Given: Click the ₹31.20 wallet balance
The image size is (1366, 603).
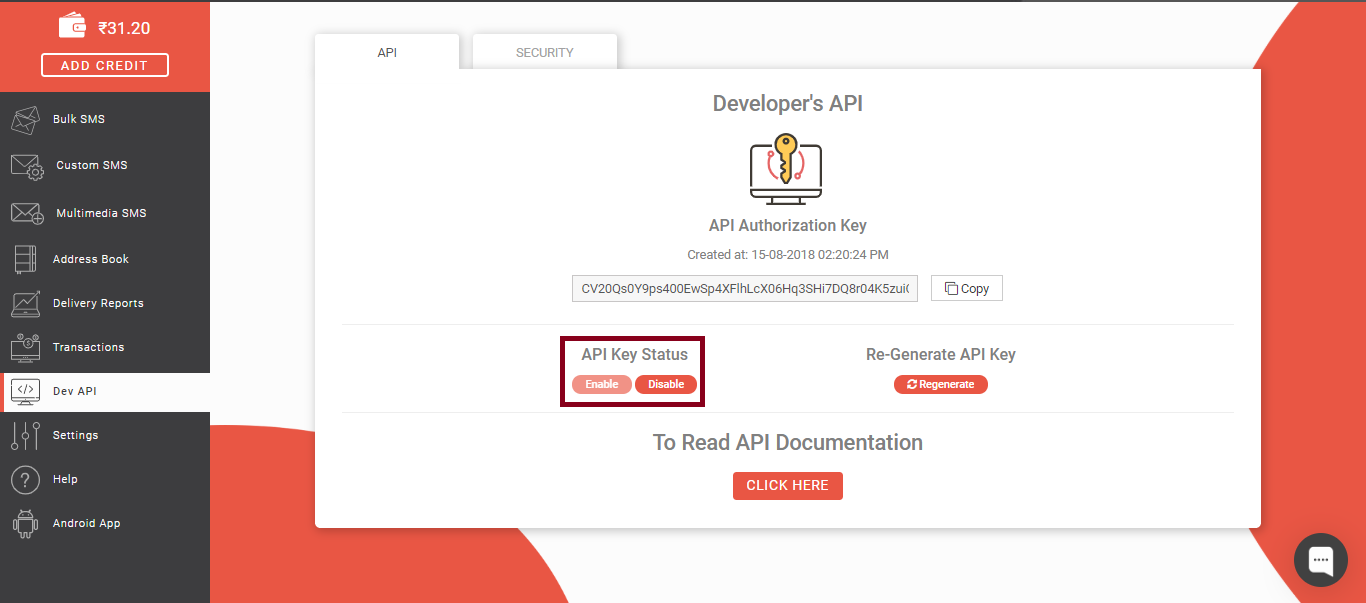Looking at the screenshot, I should [124, 28].
